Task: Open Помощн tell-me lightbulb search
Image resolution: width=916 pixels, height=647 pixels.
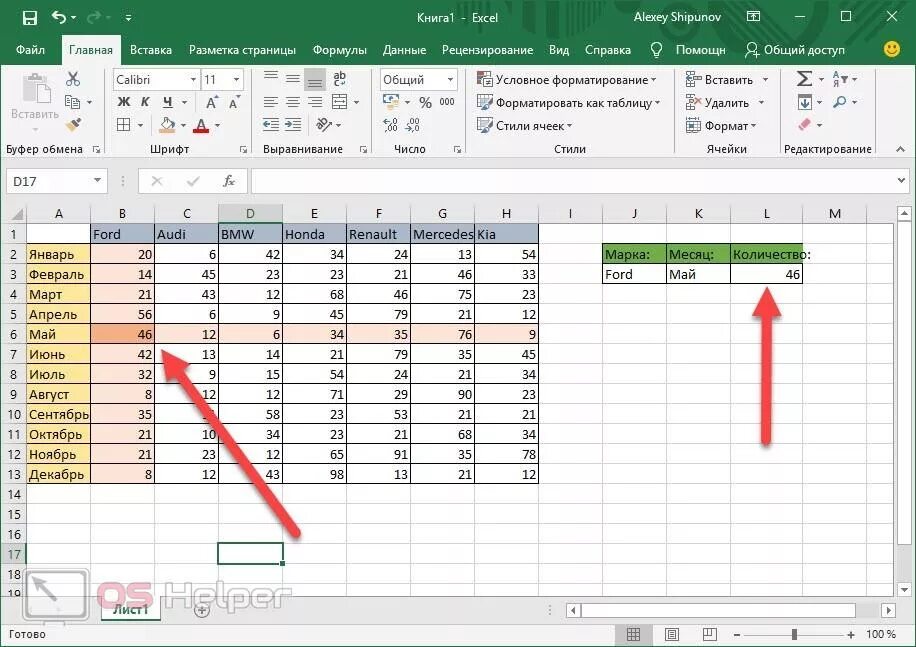Action: pos(689,50)
